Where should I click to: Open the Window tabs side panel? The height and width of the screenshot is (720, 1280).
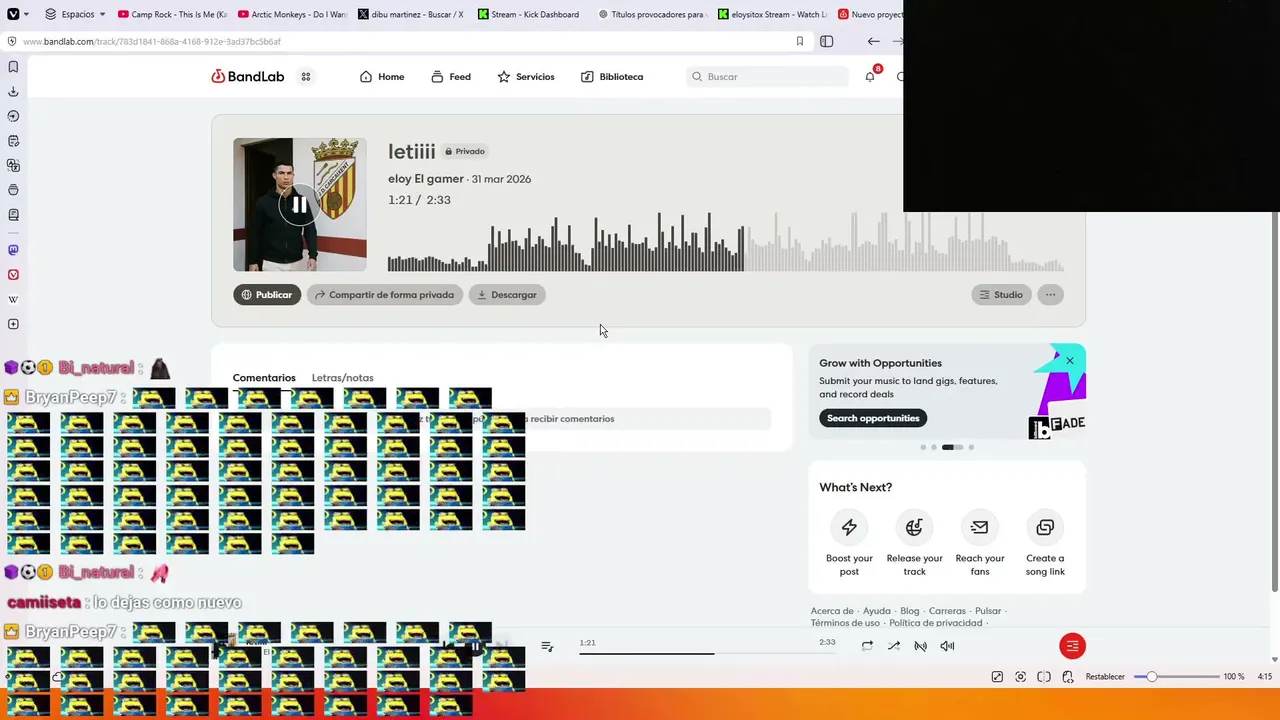tap(13, 190)
